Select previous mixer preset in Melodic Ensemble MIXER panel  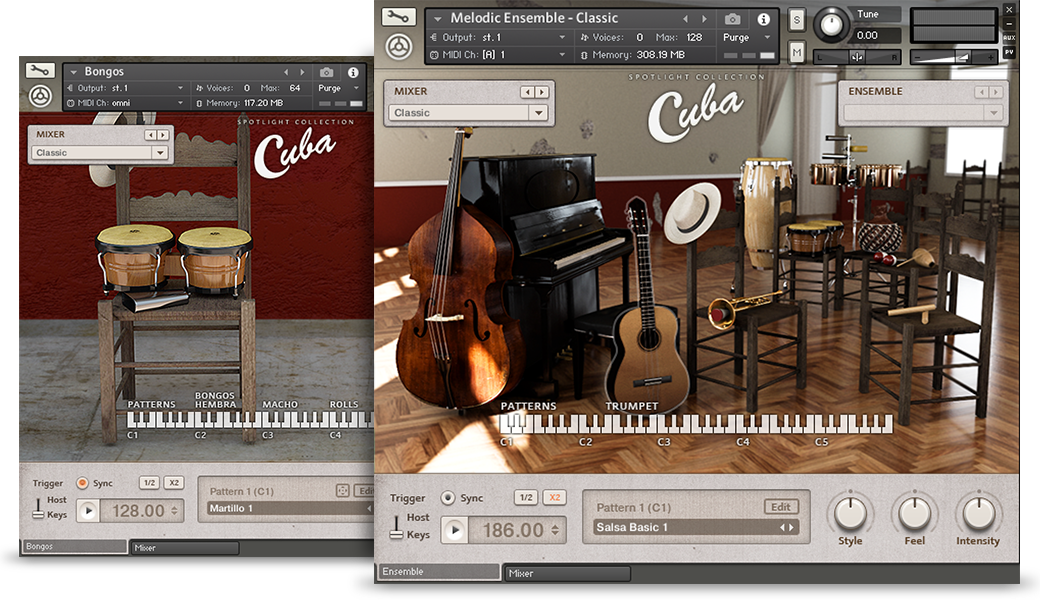pos(527,92)
